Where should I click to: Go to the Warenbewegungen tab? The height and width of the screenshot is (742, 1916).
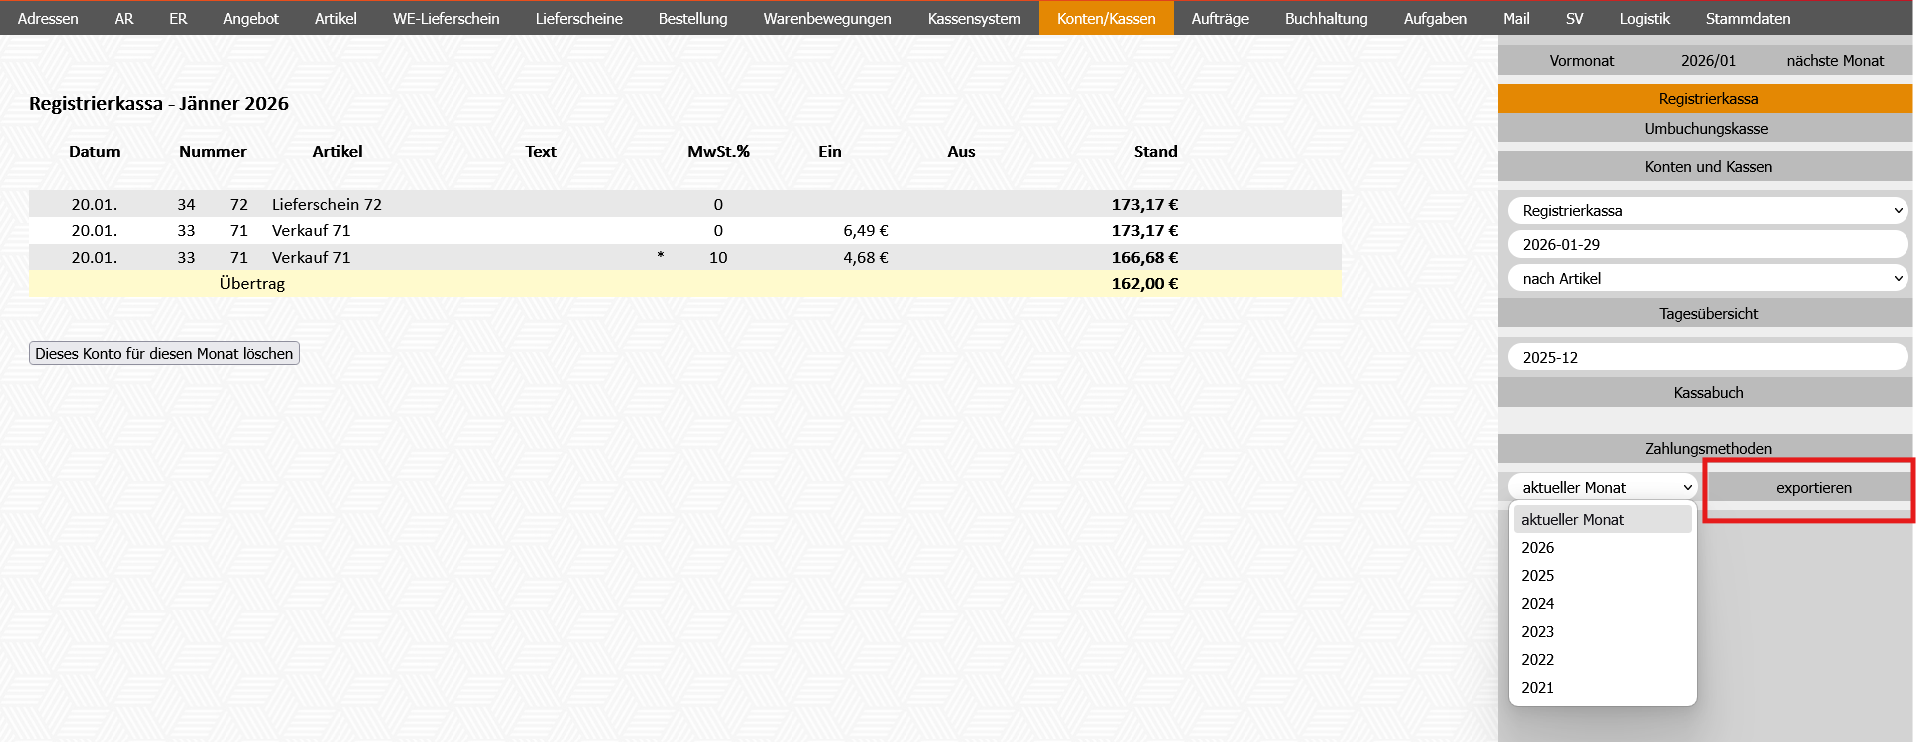[827, 18]
